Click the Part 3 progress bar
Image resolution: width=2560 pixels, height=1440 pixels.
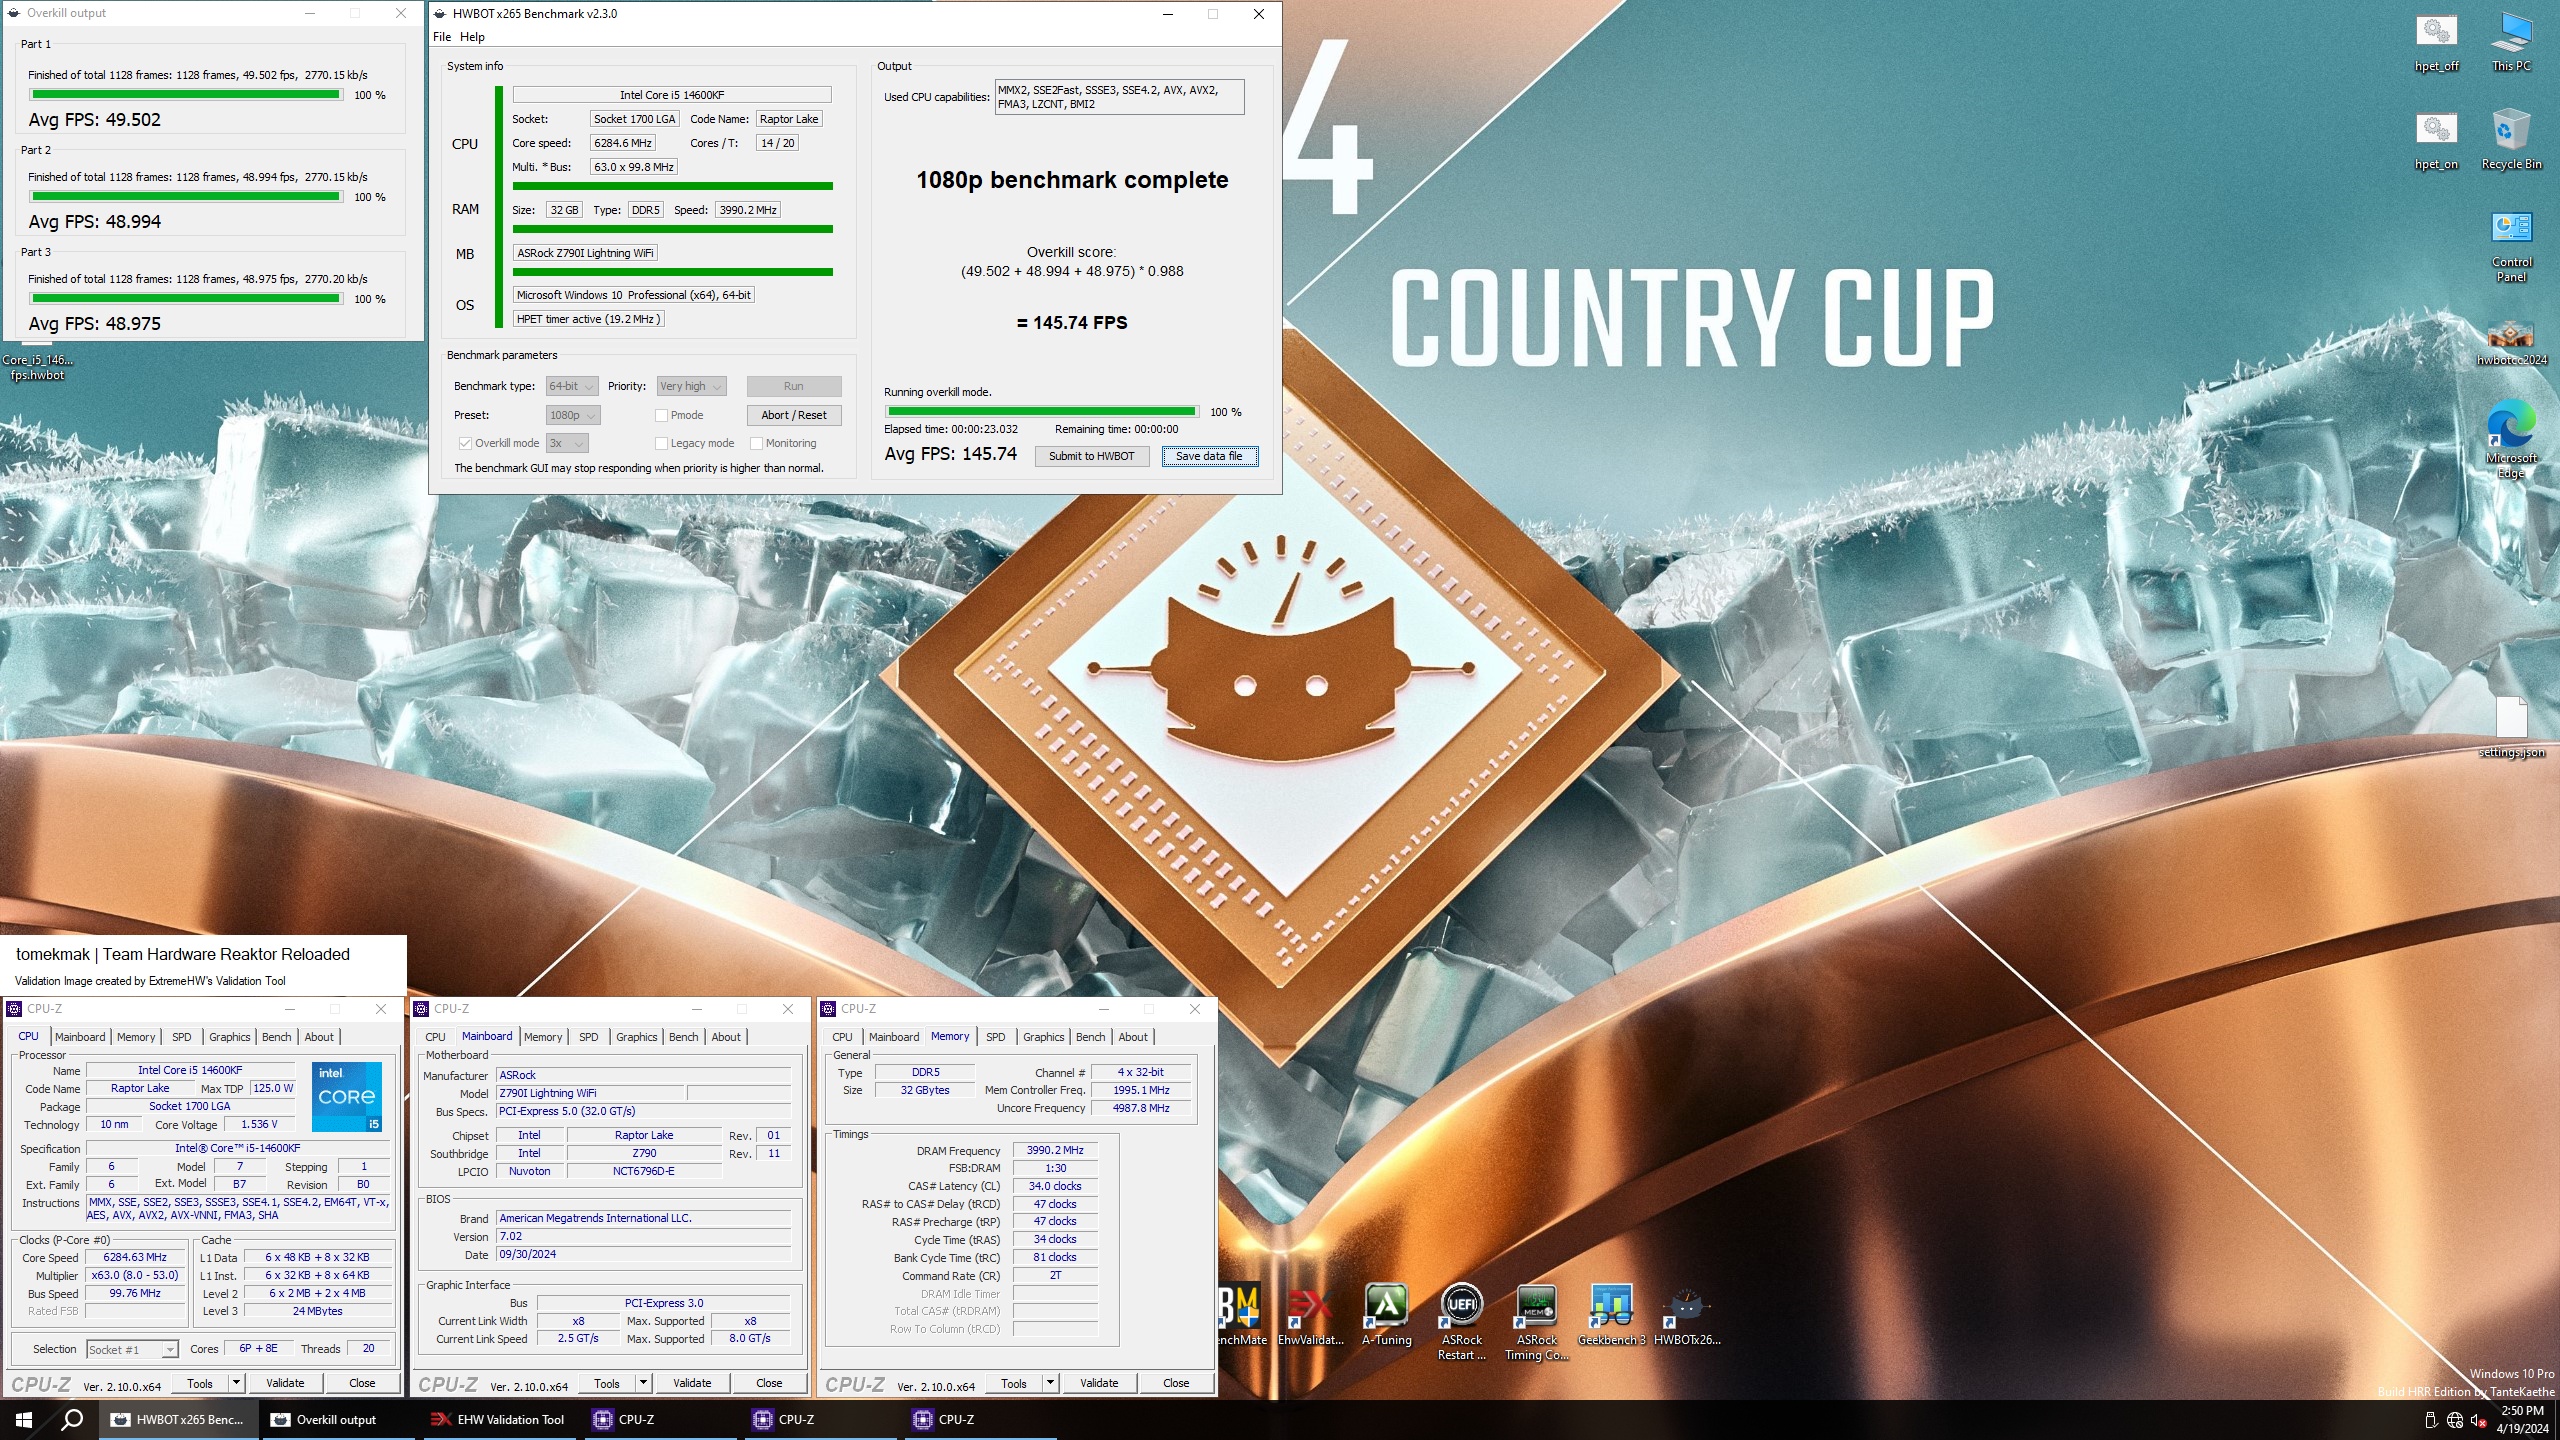pyautogui.click(x=185, y=298)
